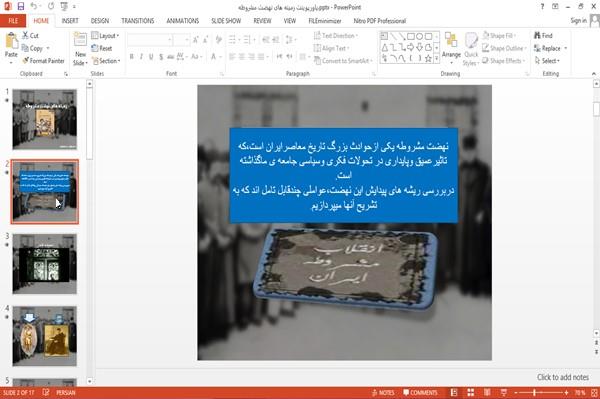This screenshot has width=600, height=399.
Task: Expand the shapes gallery More arrow
Action: 436,58
